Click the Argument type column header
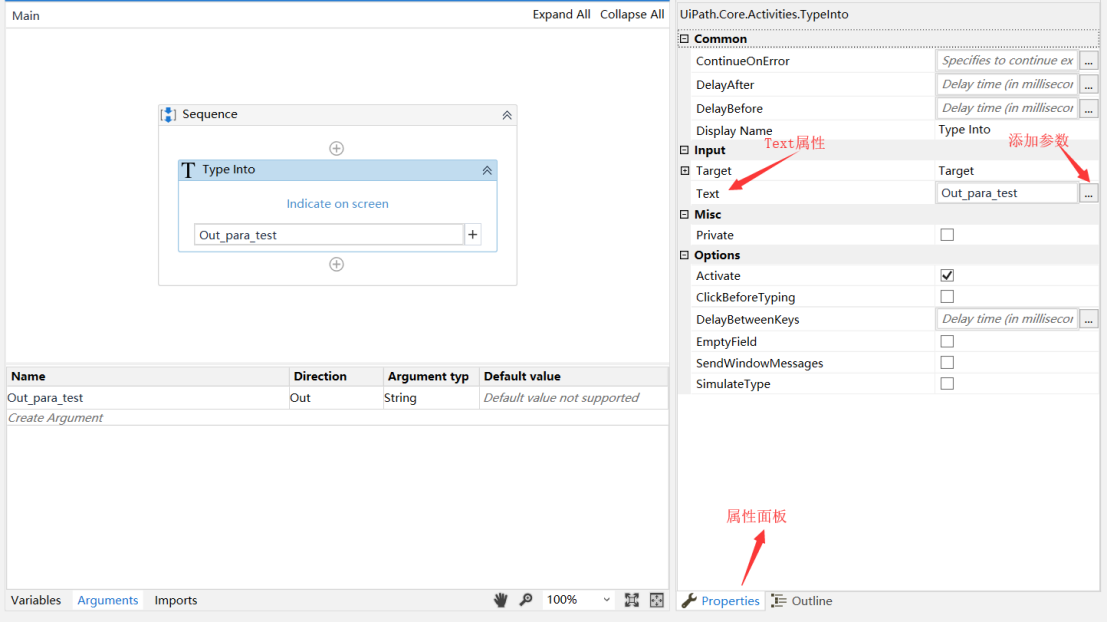 click(x=431, y=377)
